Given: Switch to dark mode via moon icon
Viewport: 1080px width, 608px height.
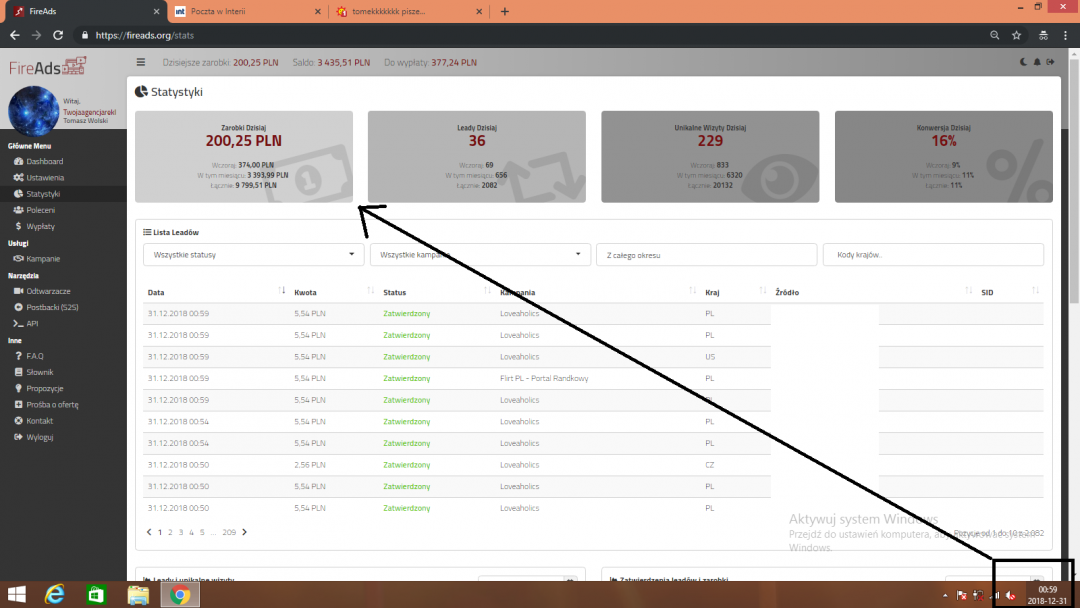Looking at the screenshot, I should click(1023, 62).
